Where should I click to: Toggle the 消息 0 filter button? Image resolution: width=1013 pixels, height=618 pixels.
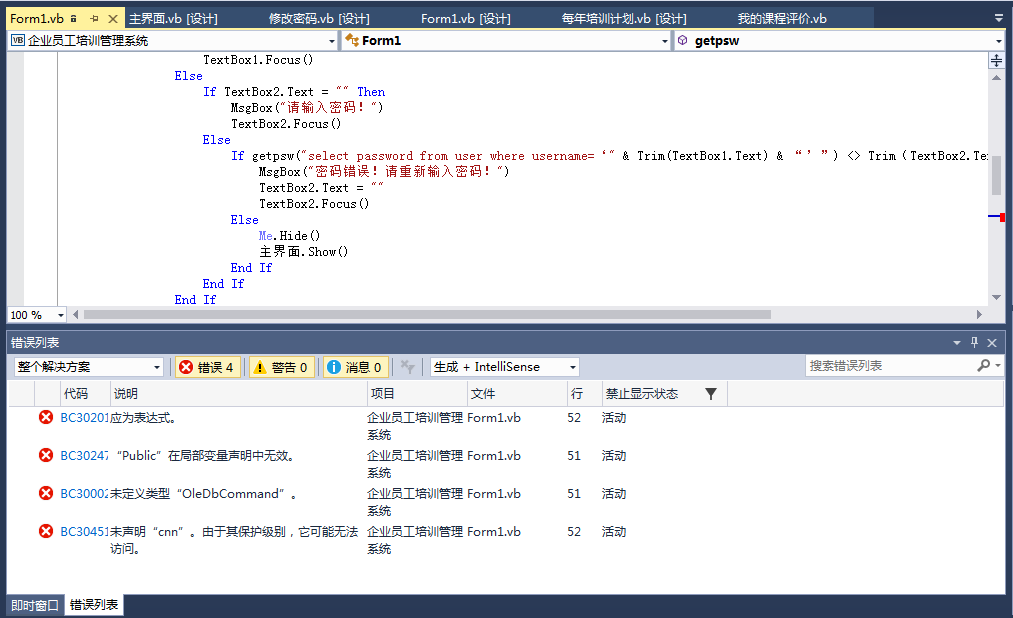click(x=356, y=367)
